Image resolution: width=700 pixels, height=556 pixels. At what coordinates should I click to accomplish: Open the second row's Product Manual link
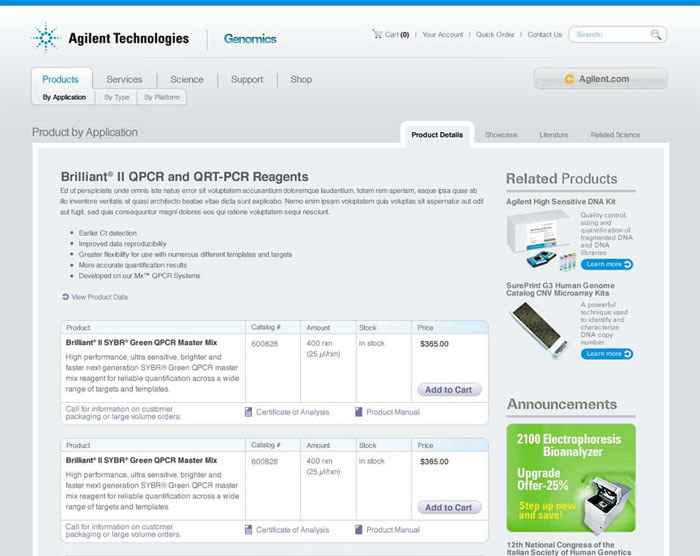click(393, 530)
